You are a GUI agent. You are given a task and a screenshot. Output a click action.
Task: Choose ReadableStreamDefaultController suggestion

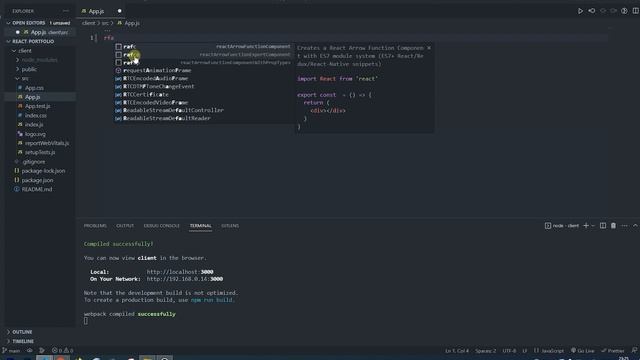click(203, 110)
